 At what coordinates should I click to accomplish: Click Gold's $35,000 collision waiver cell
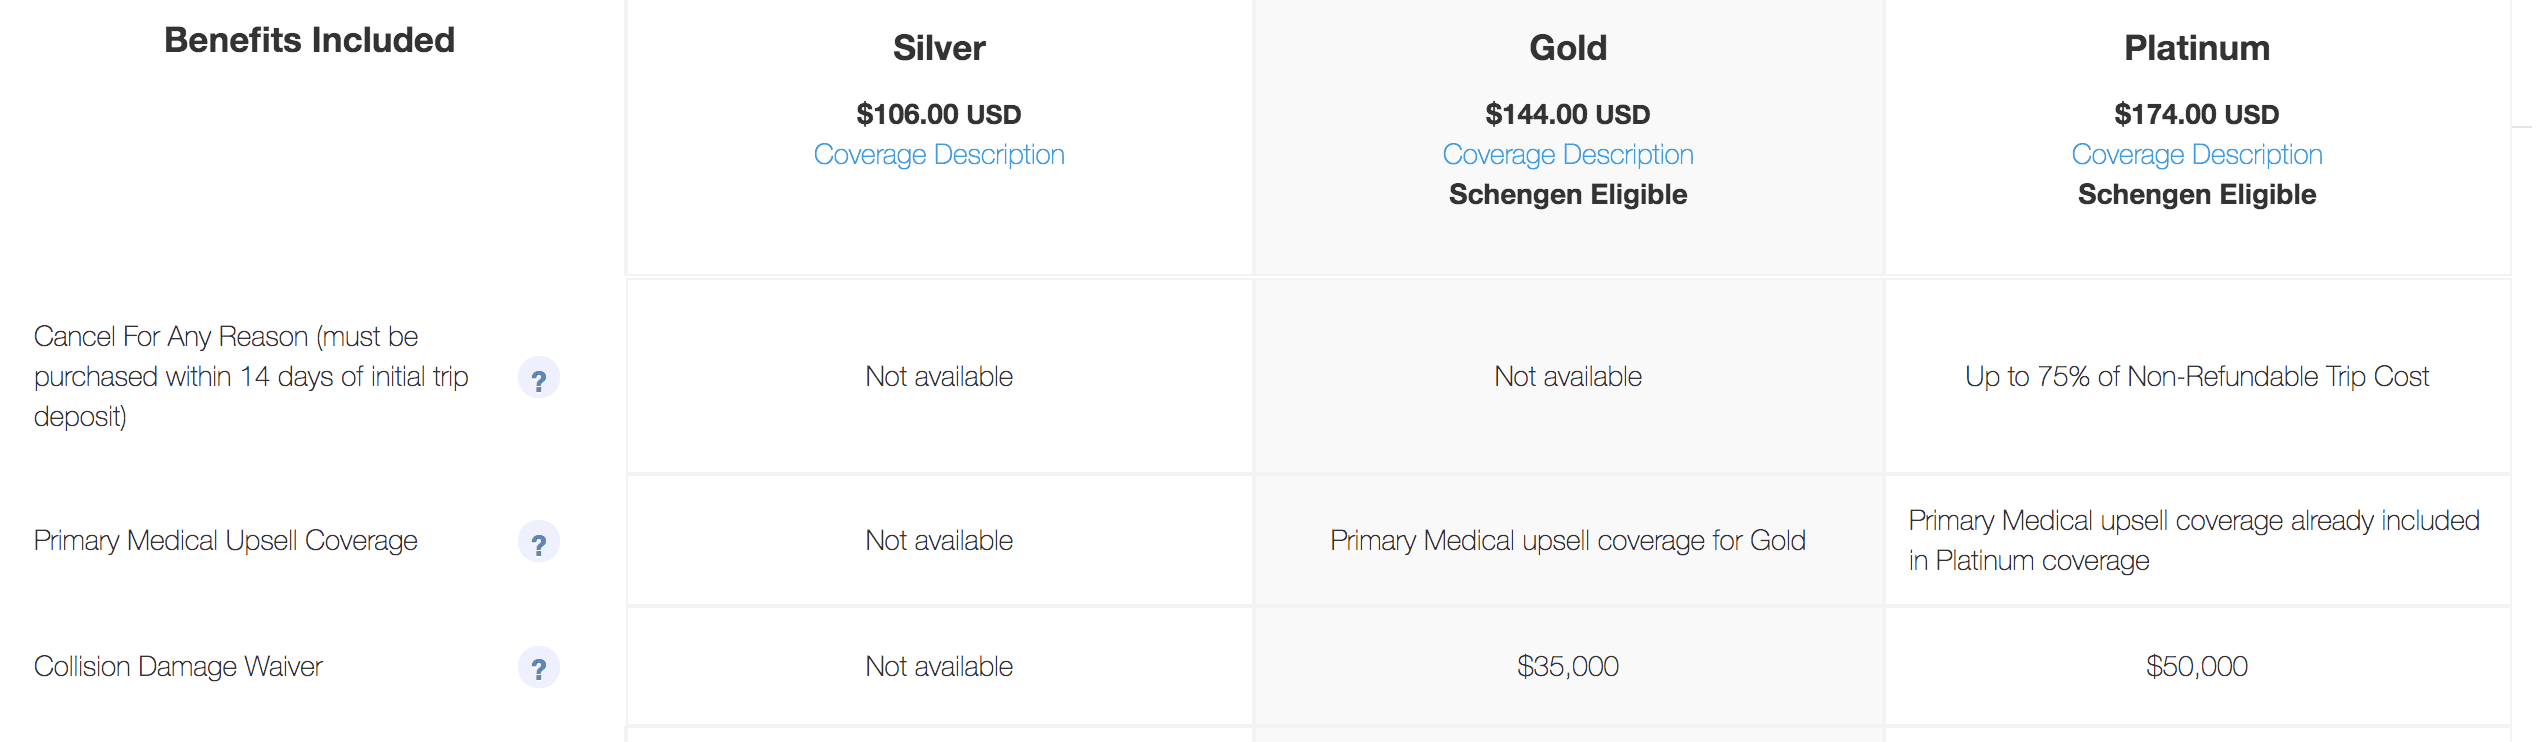click(1568, 667)
